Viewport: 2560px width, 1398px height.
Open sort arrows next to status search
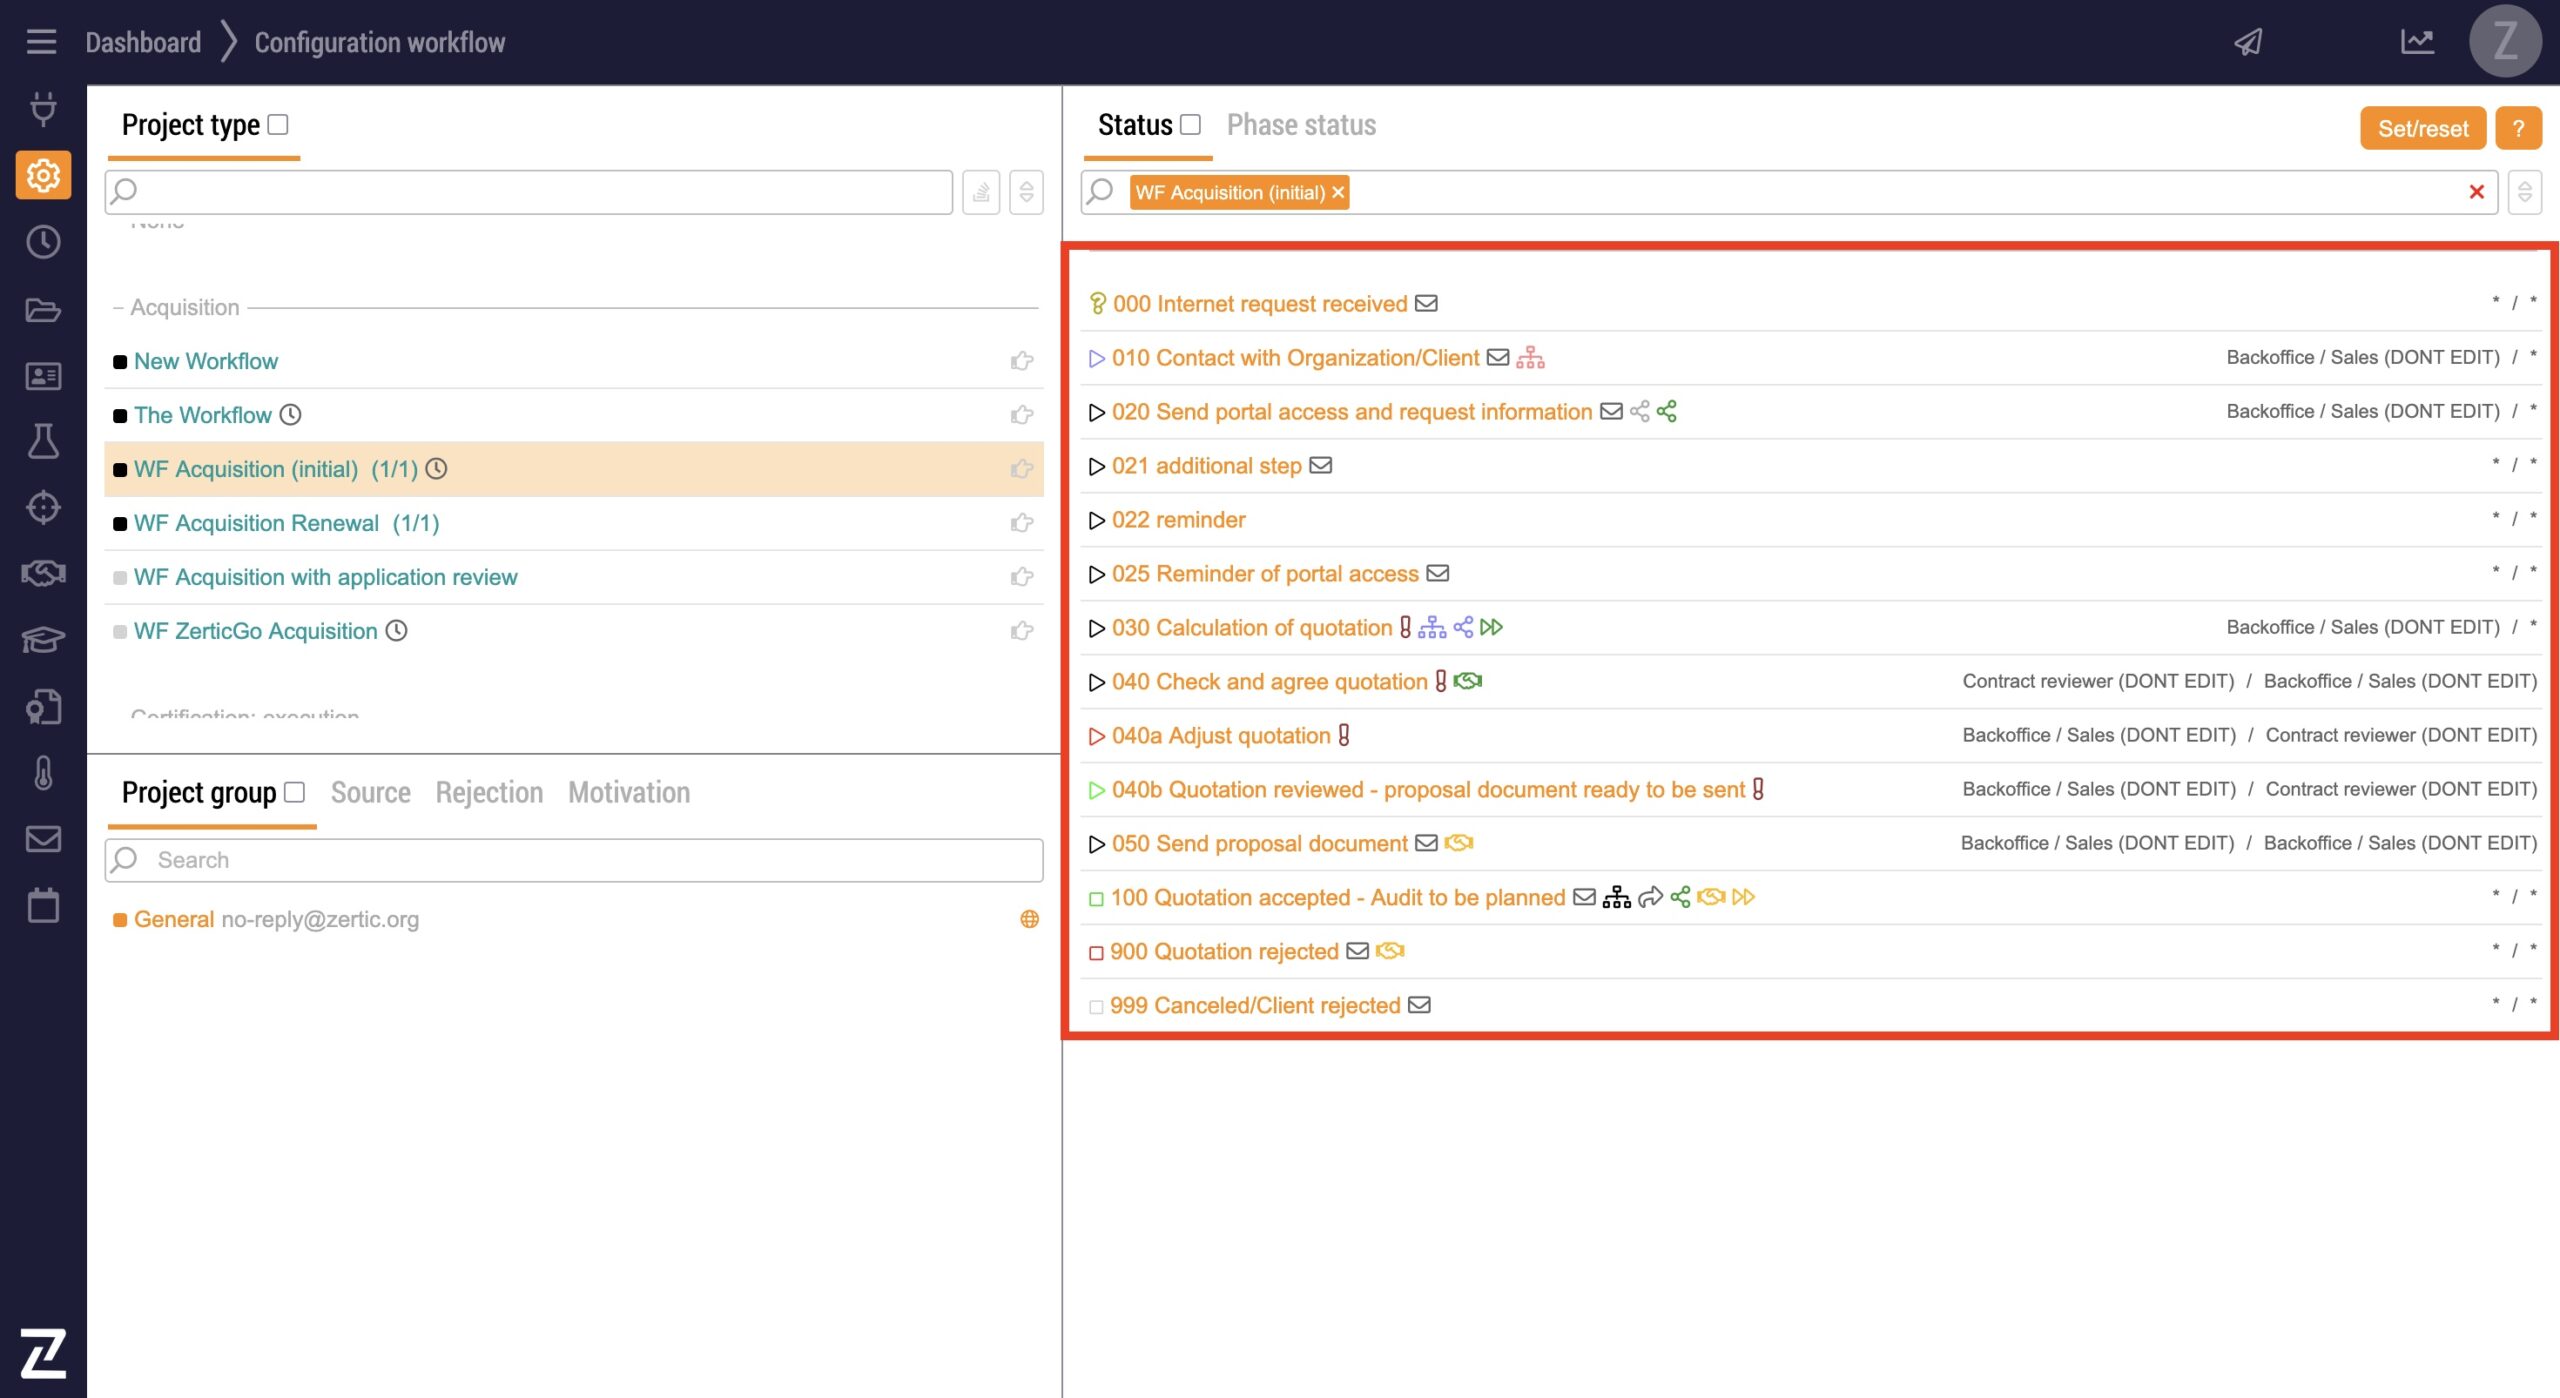pos(2525,192)
